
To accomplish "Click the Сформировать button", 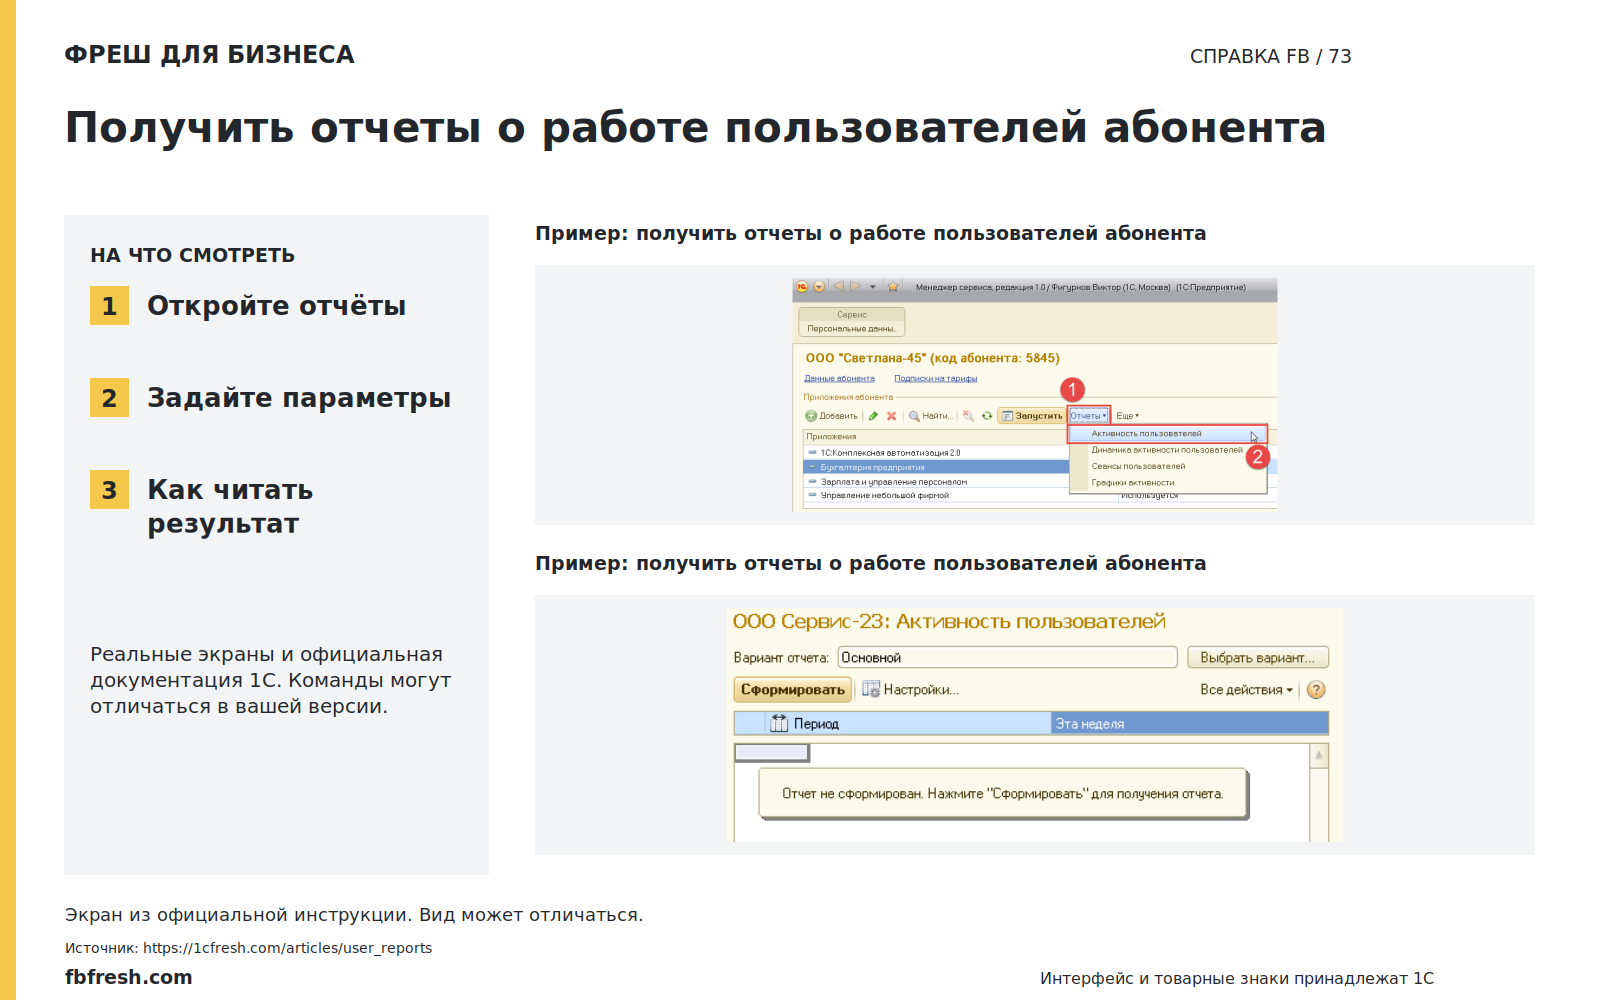I will click(793, 690).
